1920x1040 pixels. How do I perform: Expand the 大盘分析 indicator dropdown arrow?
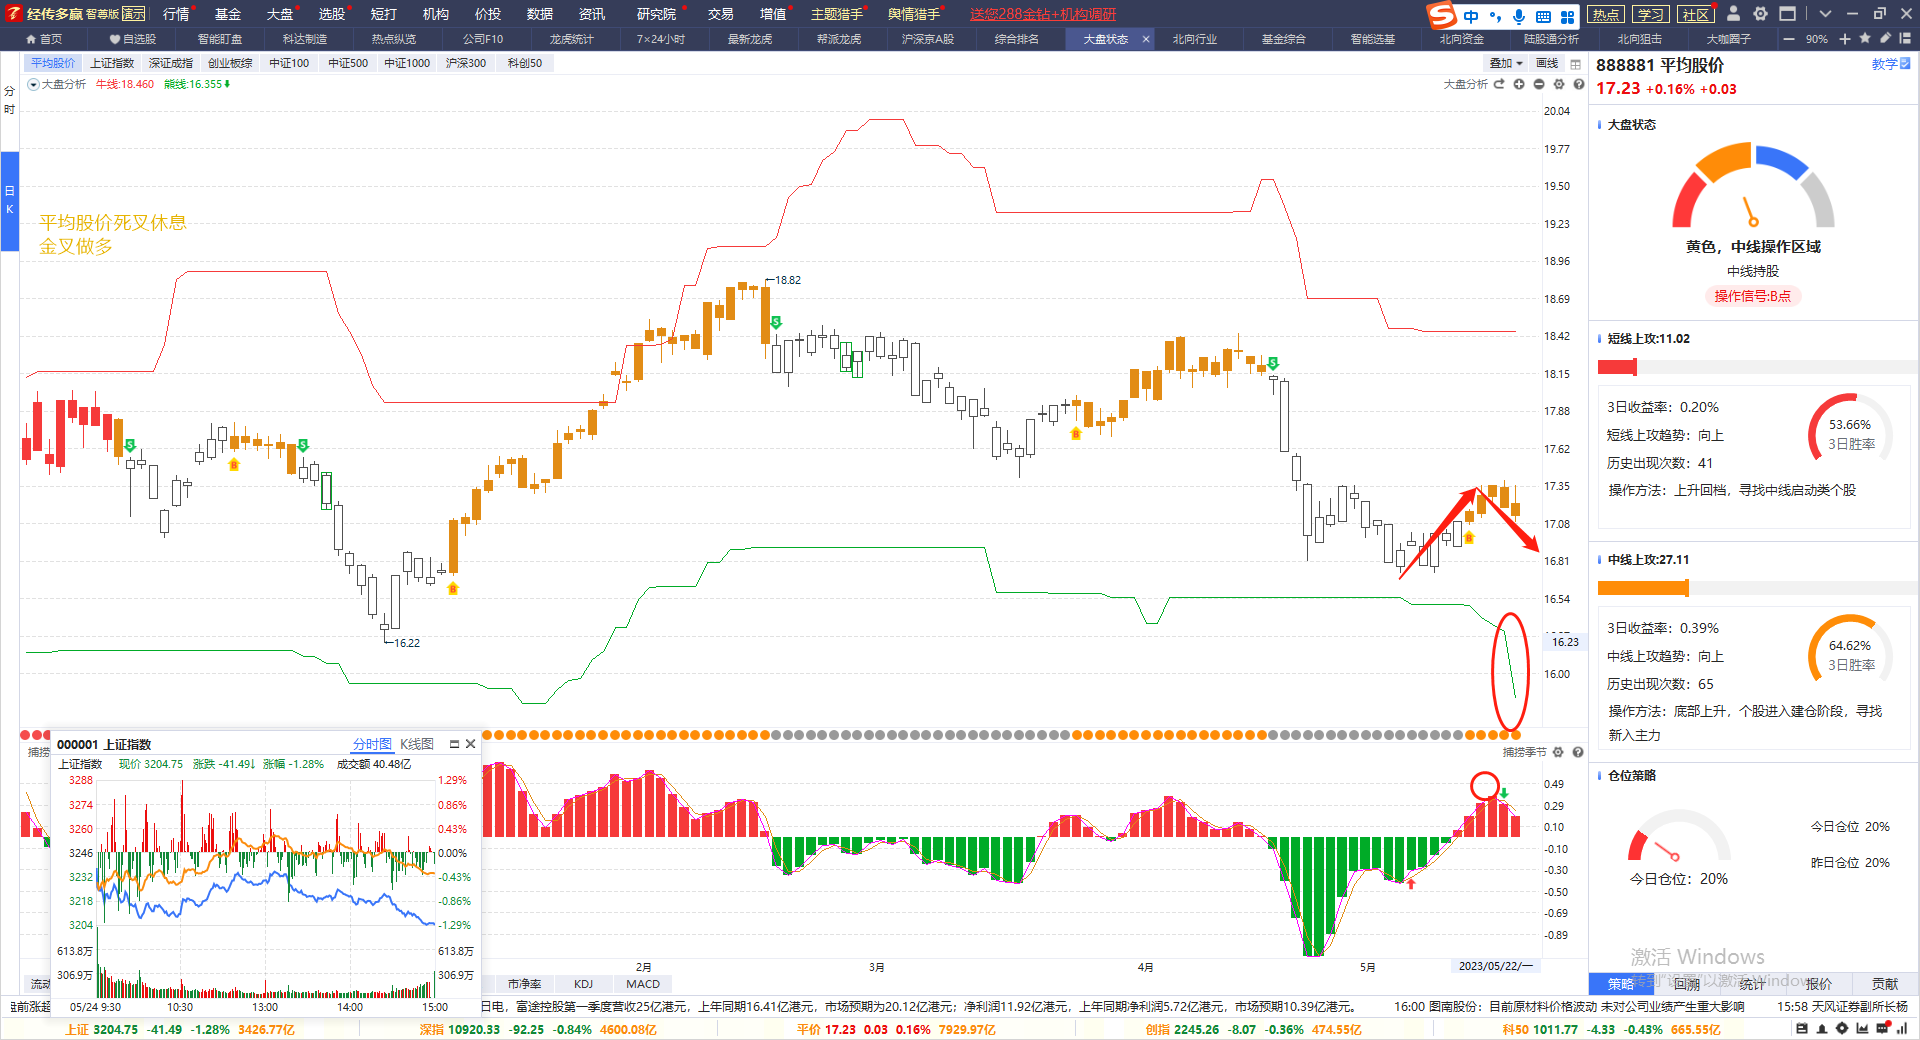point(33,85)
